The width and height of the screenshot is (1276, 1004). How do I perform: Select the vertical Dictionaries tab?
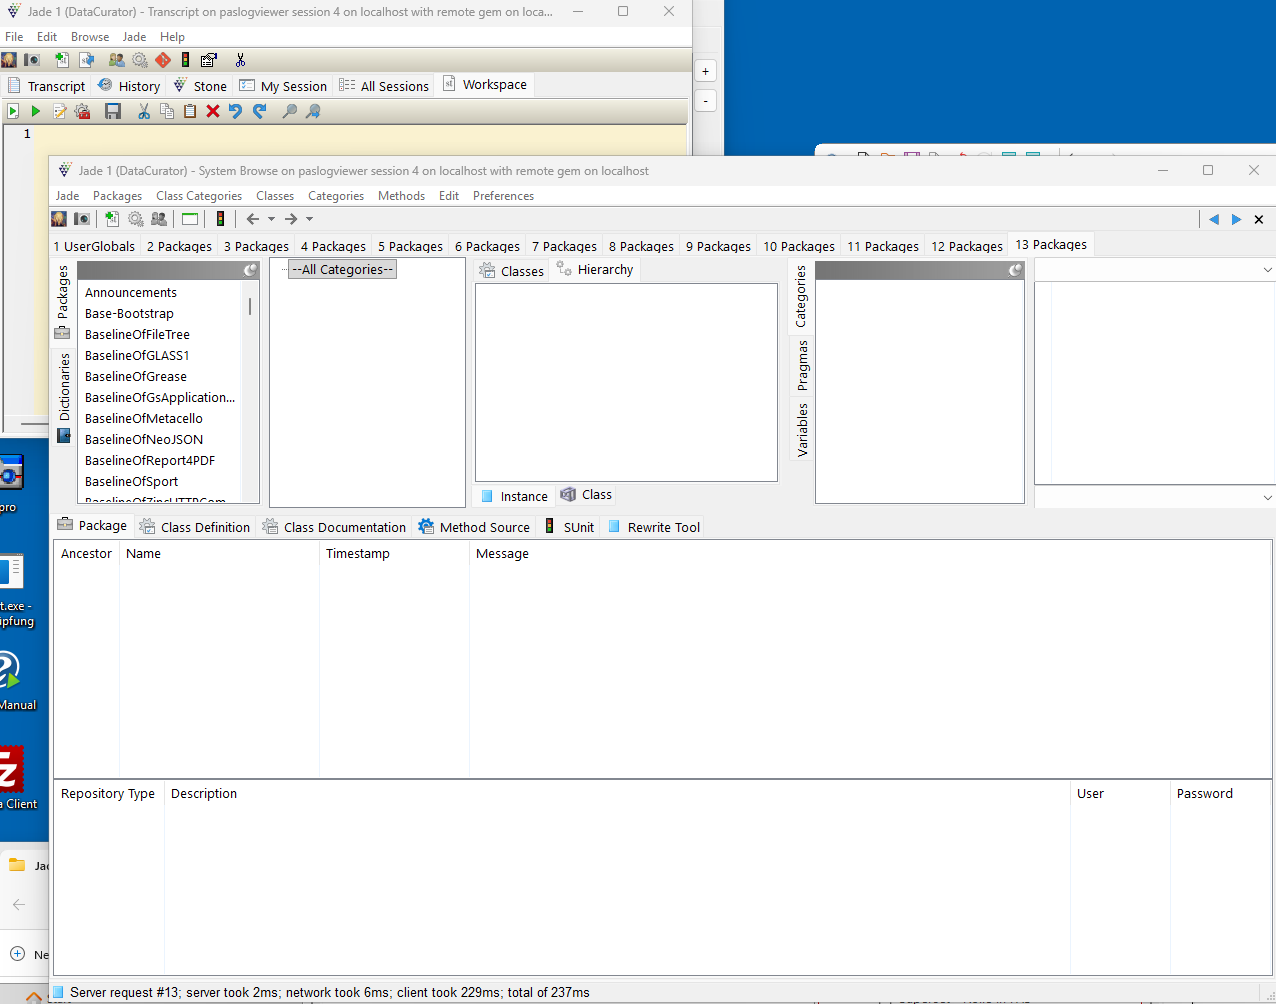(x=64, y=397)
